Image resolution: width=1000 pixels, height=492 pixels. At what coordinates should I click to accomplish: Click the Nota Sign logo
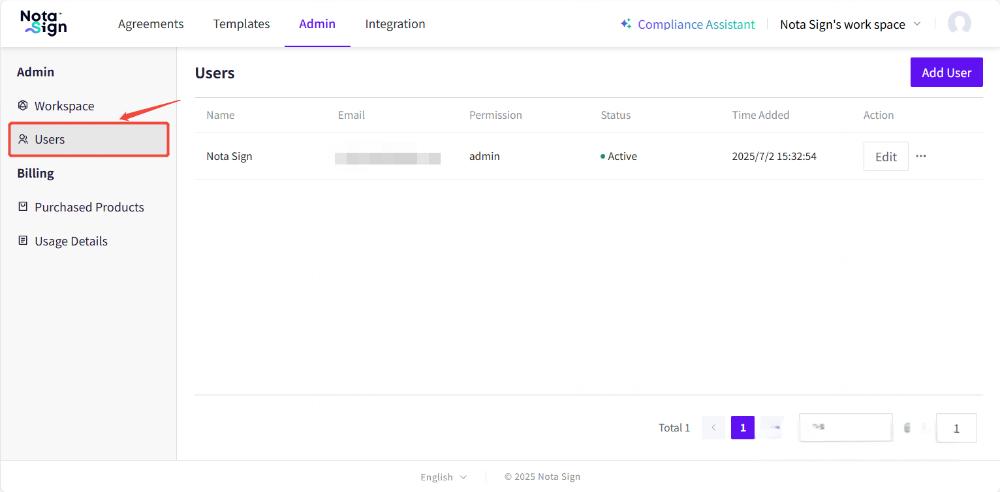[x=43, y=23]
